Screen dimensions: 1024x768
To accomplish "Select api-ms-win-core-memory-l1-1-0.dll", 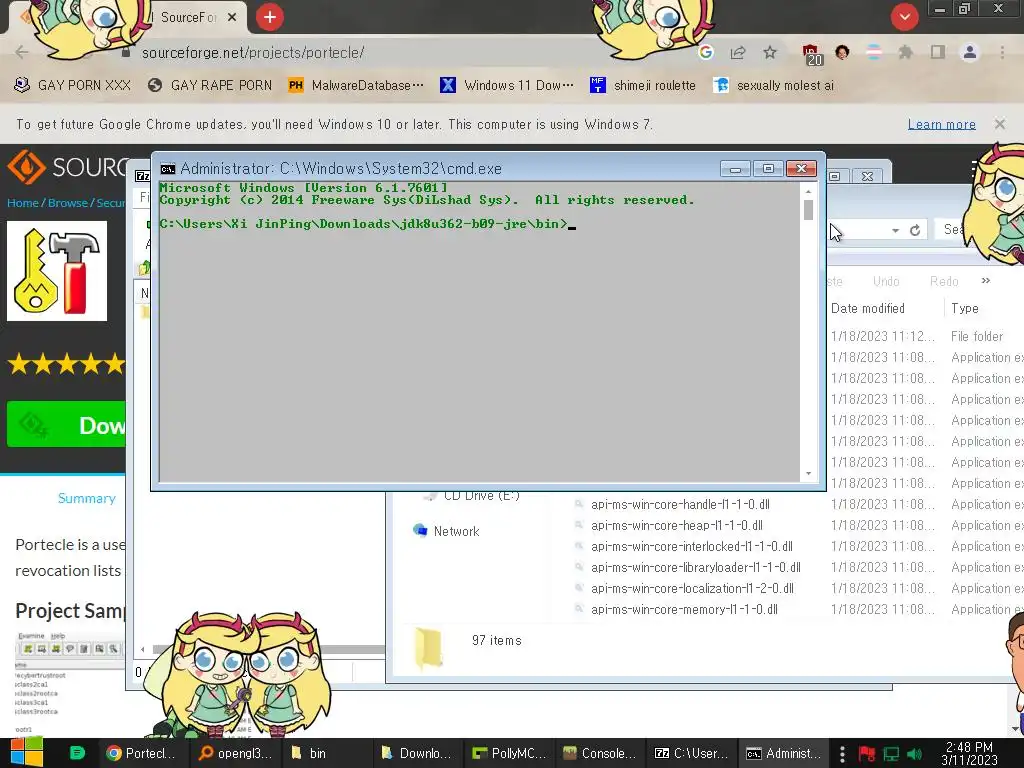I will point(684,609).
